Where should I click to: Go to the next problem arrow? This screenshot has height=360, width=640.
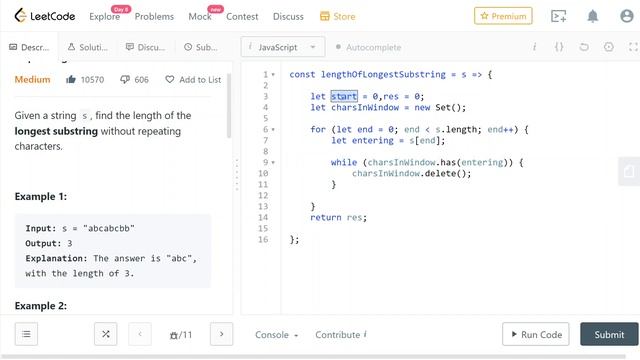[x=221, y=334]
